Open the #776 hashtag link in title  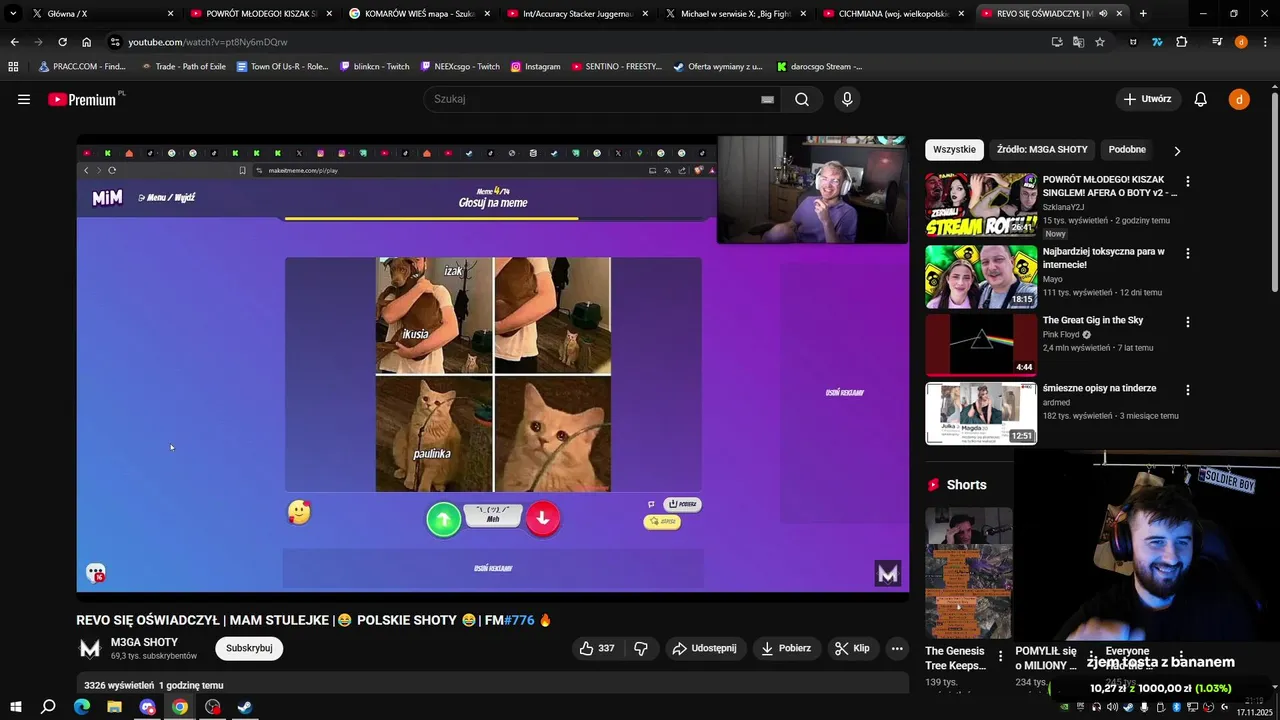coord(519,620)
